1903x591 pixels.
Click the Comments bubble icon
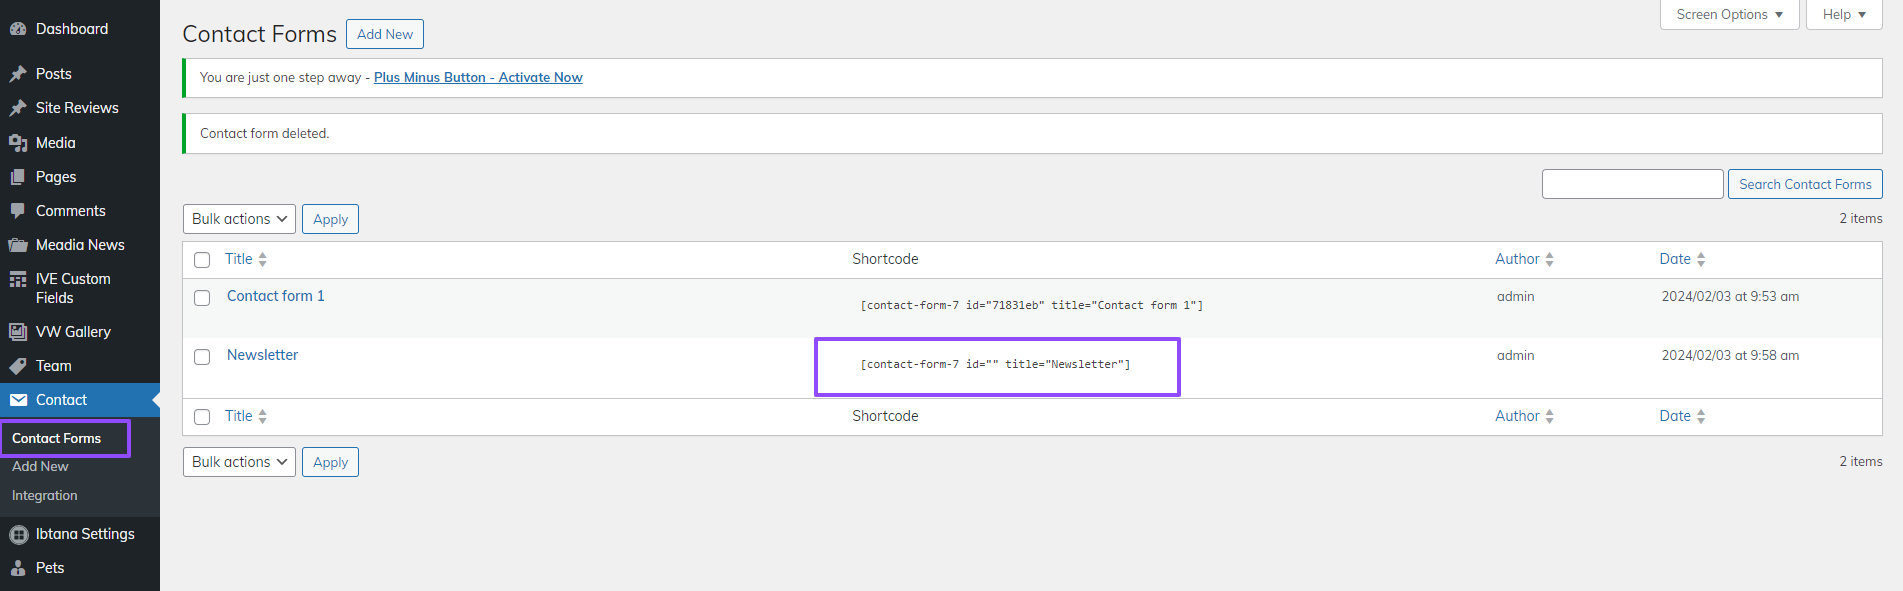click(18, 211)
